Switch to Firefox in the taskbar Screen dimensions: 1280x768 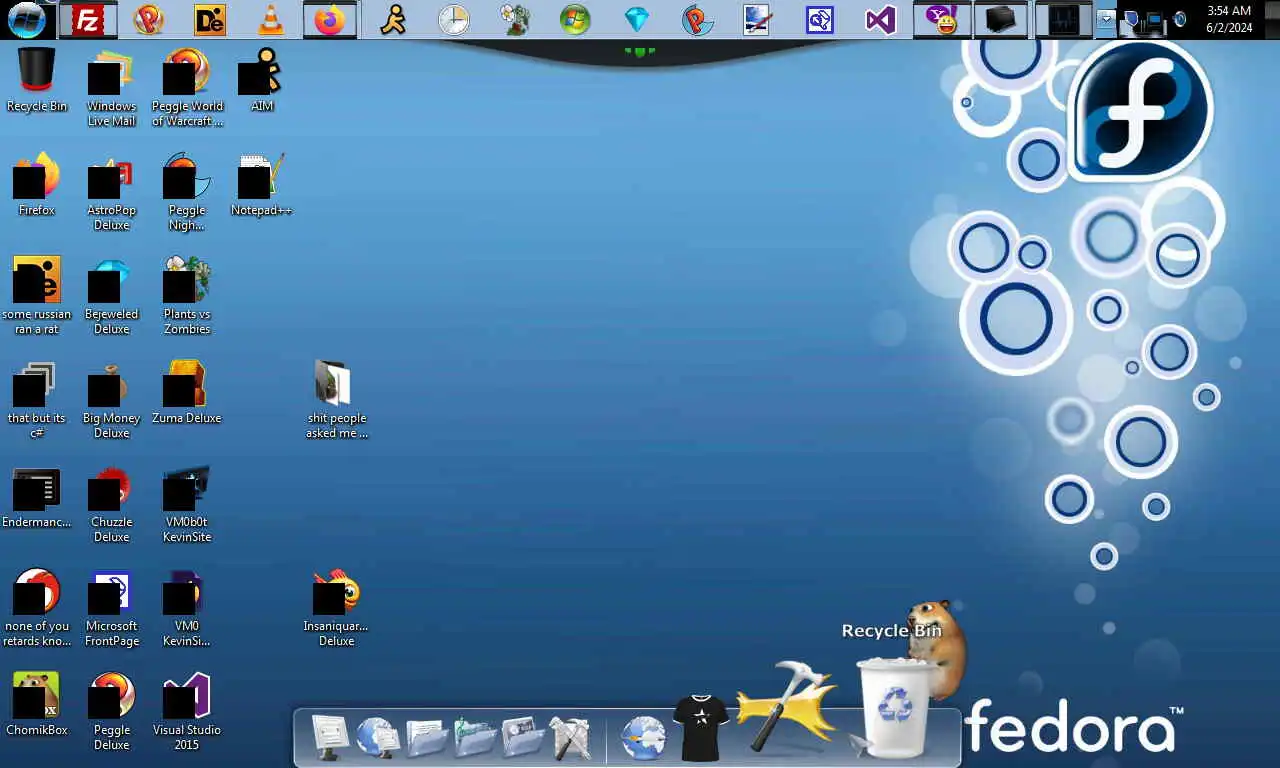329,19
